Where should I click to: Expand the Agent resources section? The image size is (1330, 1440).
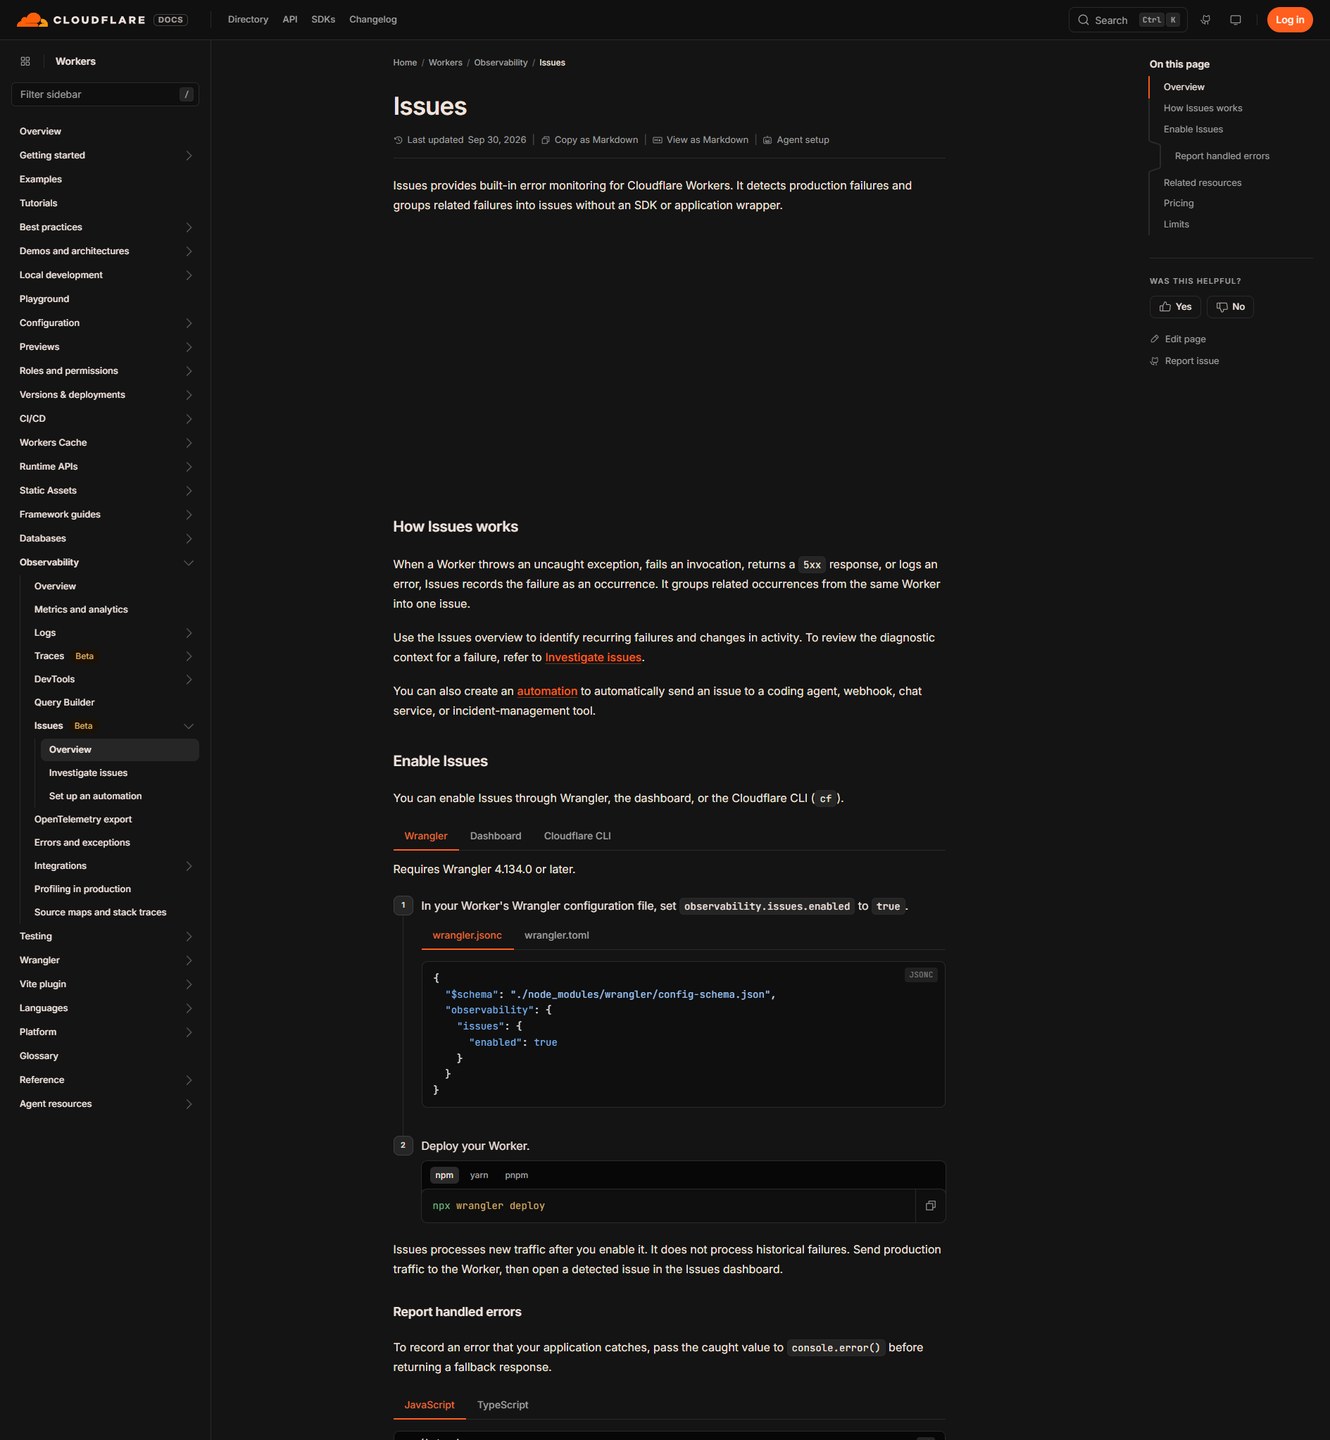[x=188, y=1104]
